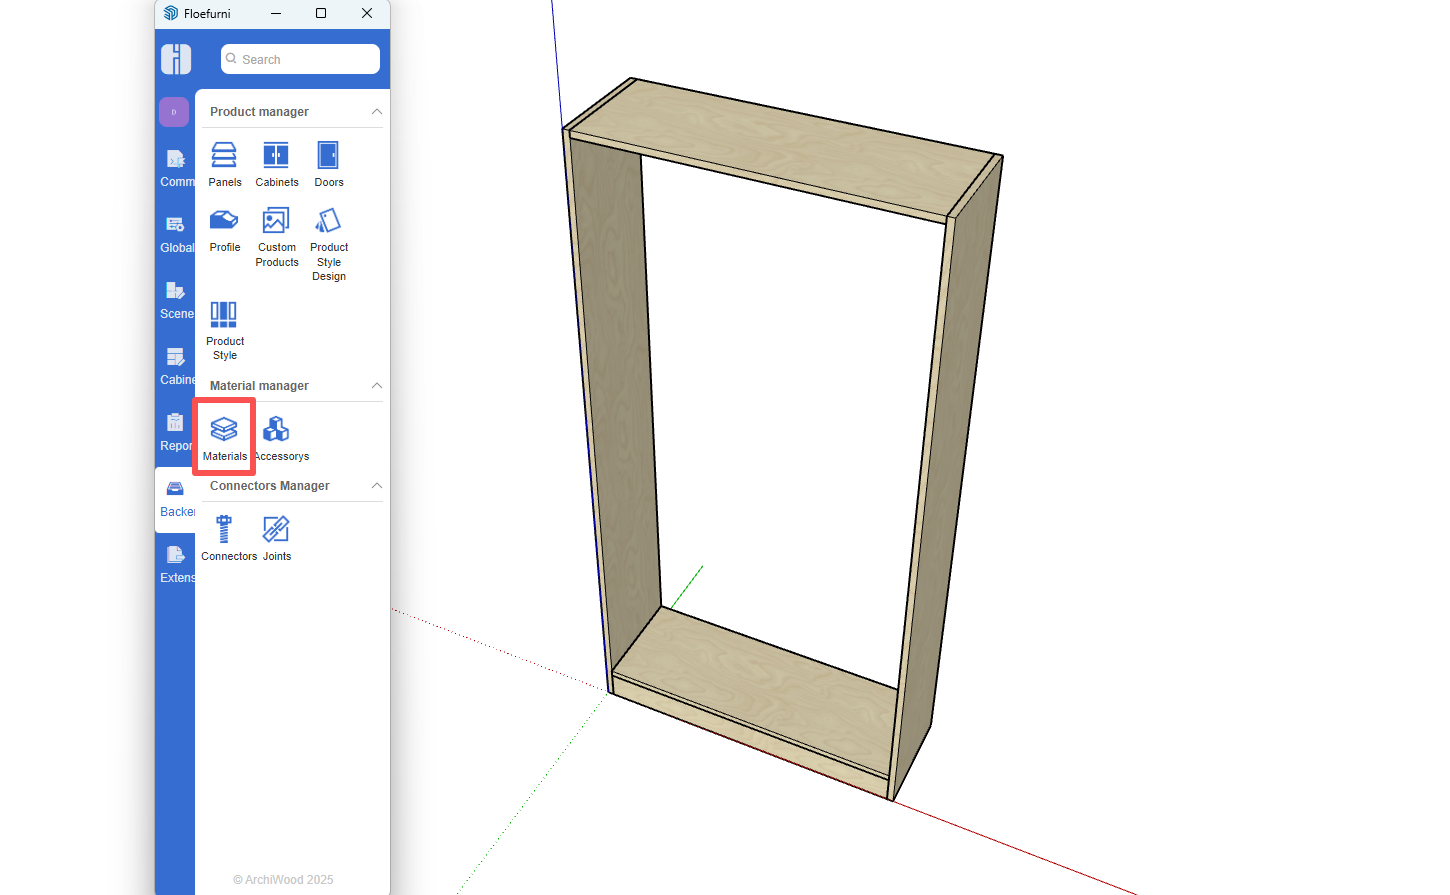Screen dimensions: 1450x895
Task: Collapse the Connectors Manager section
Action: (x=377, y=486)
